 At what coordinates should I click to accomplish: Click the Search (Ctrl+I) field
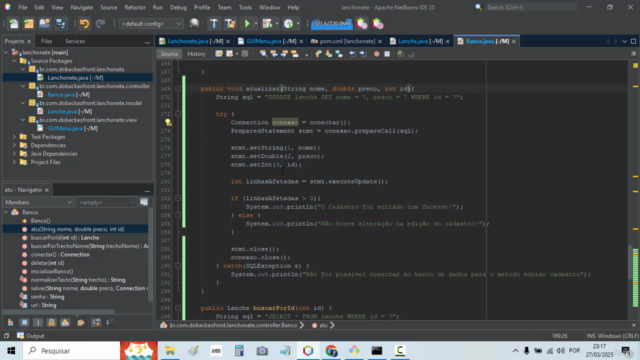click(x=531, y=7)
